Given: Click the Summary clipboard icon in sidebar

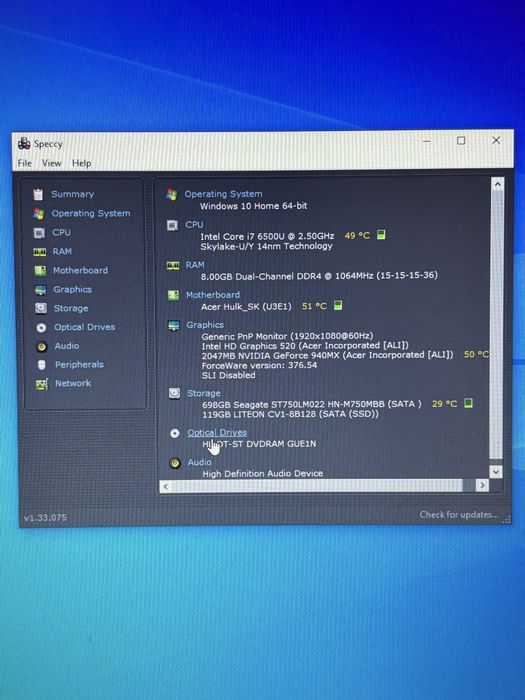Looking at the screenshot, I should (38, 194).
